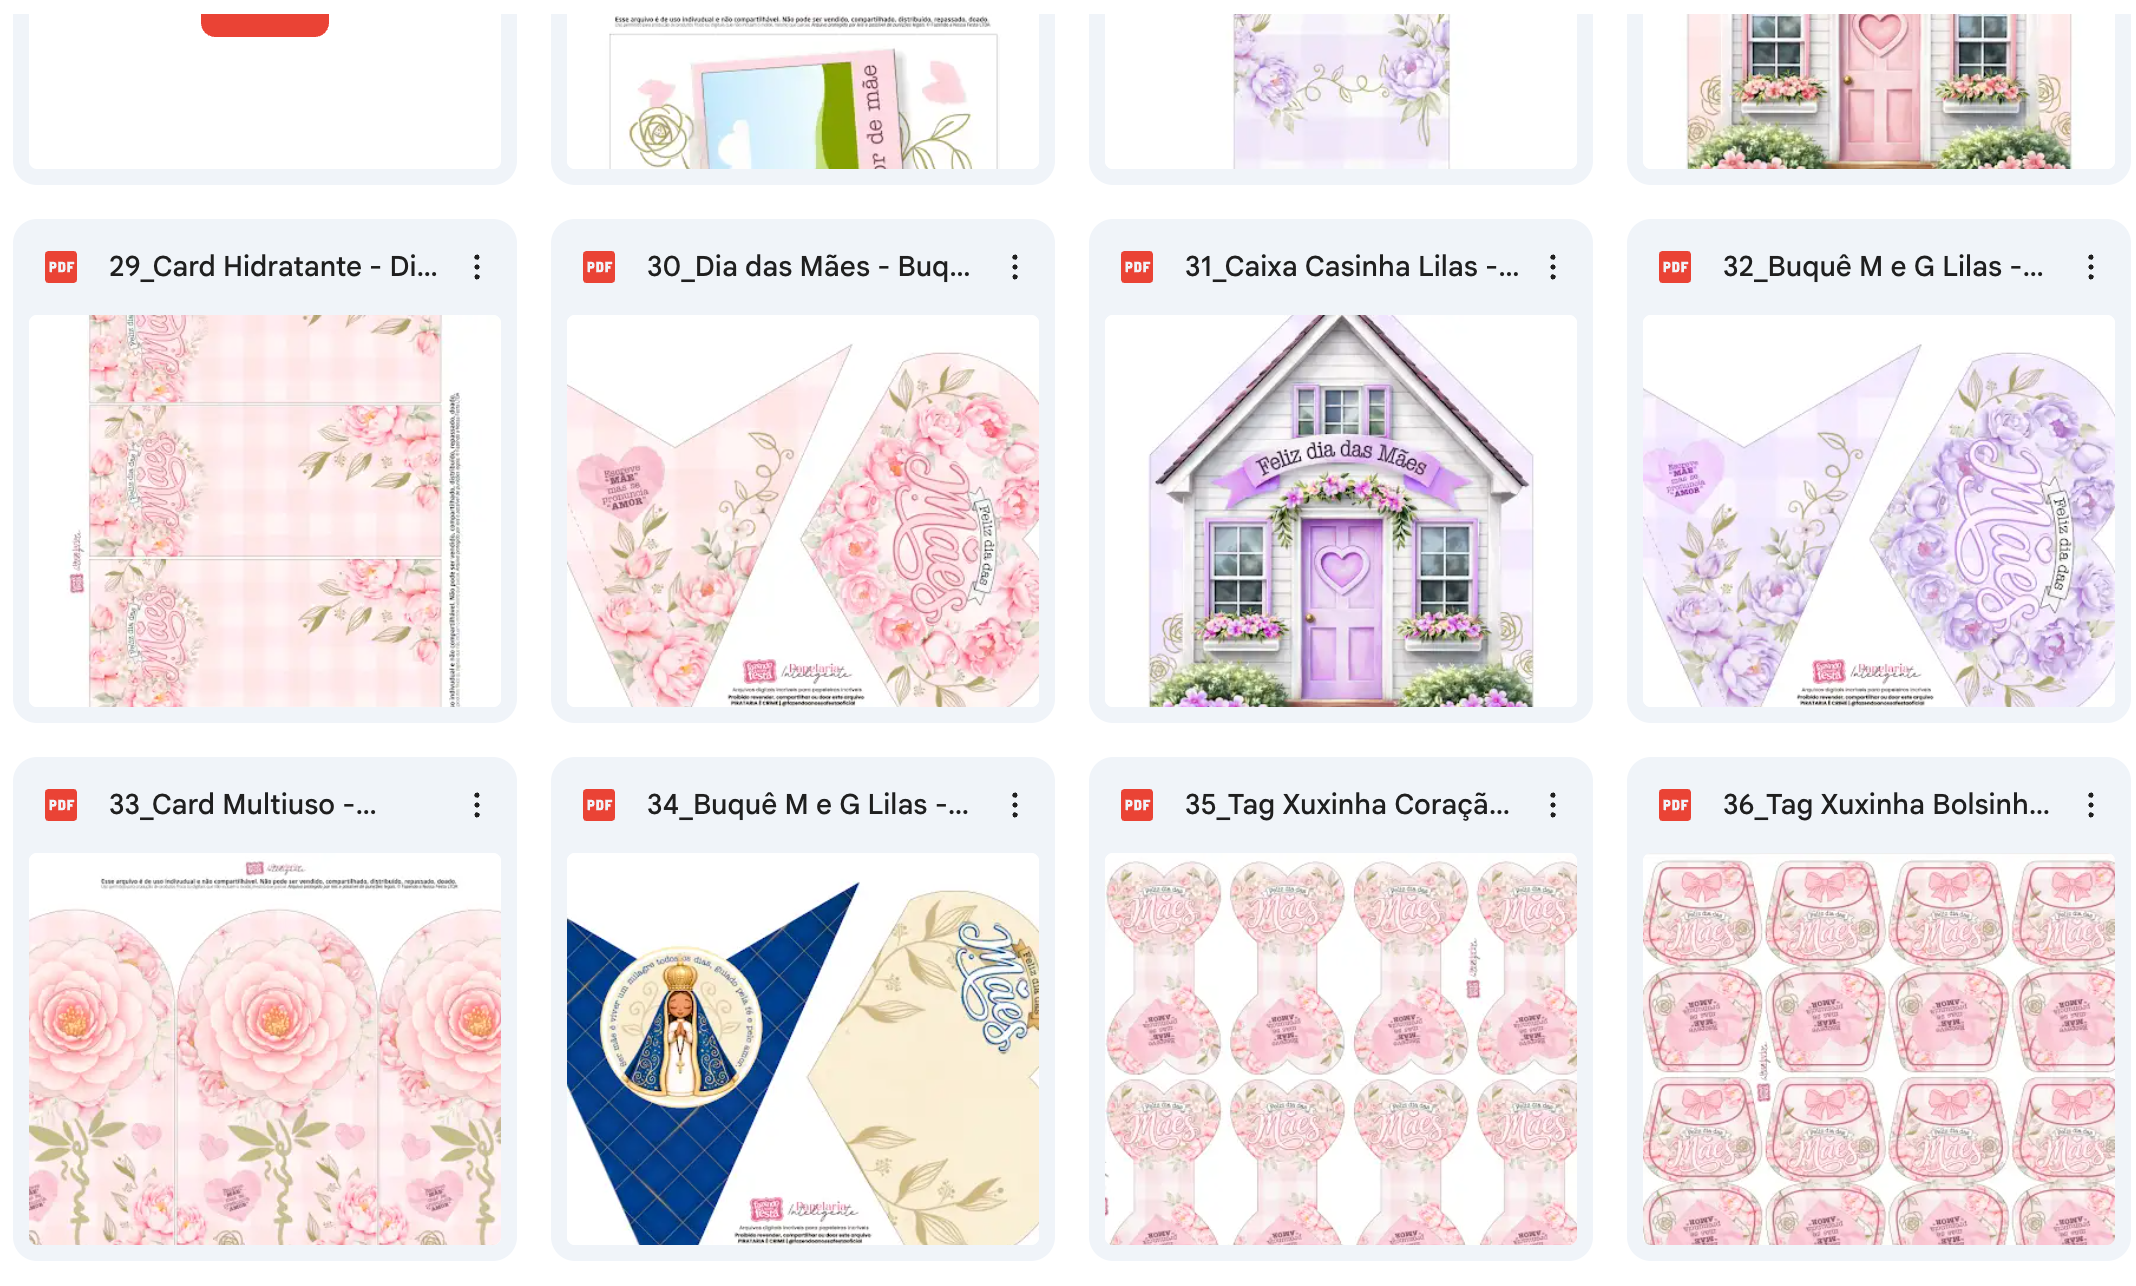2136x1286 pixels.
Task: Click PDF icon of 30_Dia das Mães file
Action: coord(599,267)
